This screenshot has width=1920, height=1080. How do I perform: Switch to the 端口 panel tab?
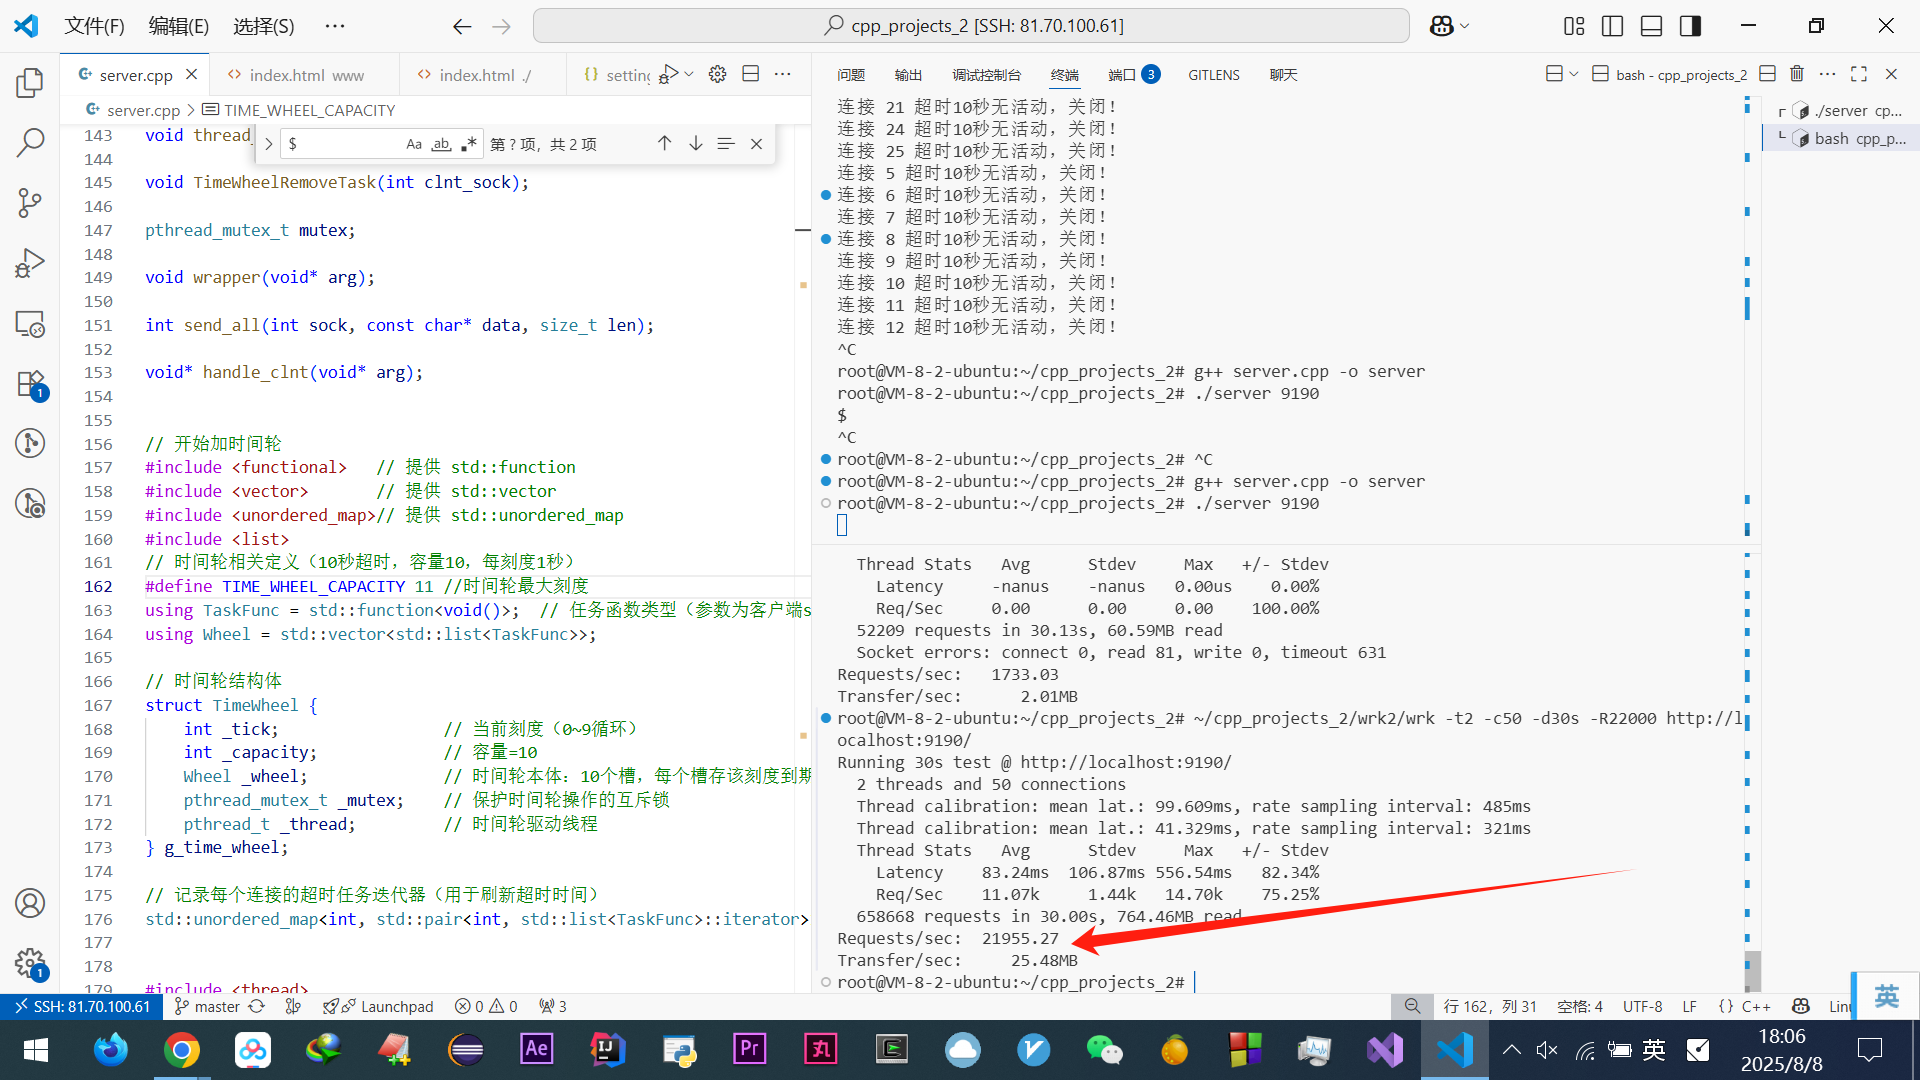point(1122,75)
